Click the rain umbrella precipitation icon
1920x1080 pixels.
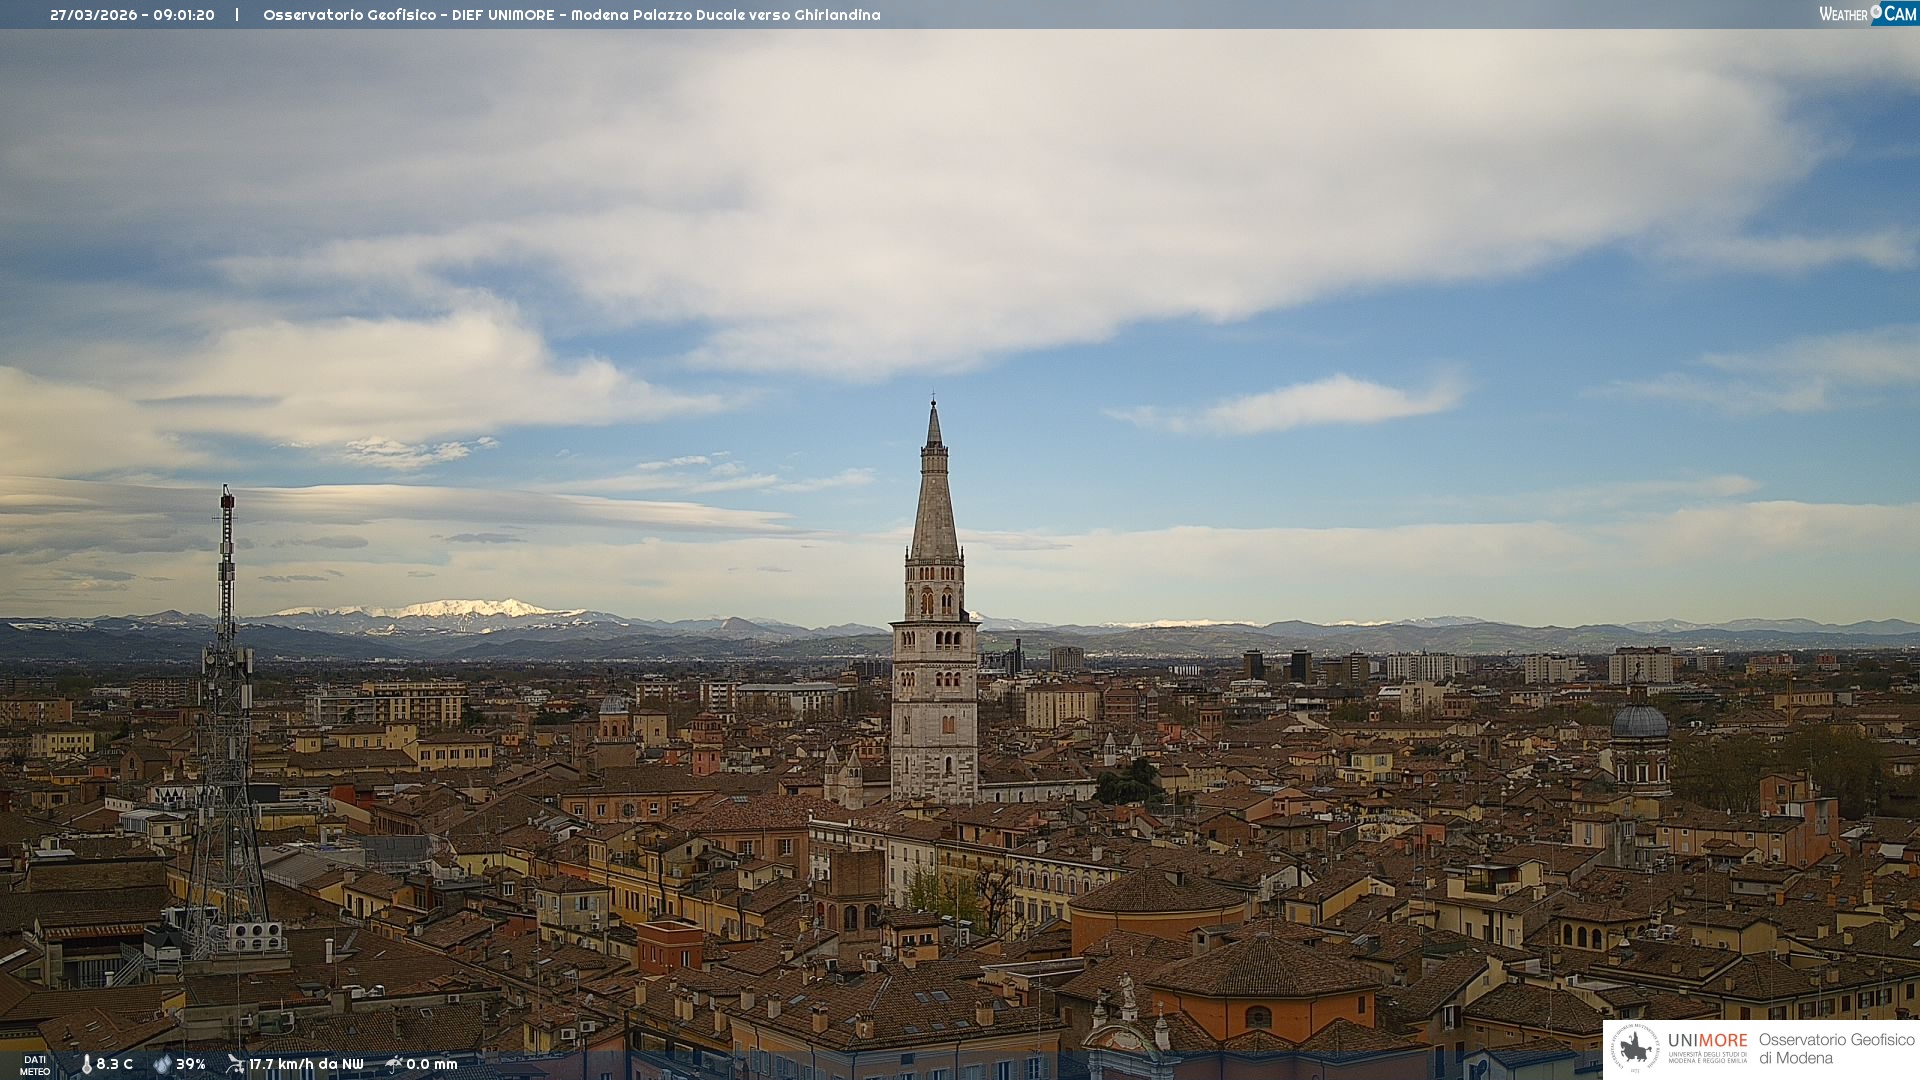pos(394,1064)
